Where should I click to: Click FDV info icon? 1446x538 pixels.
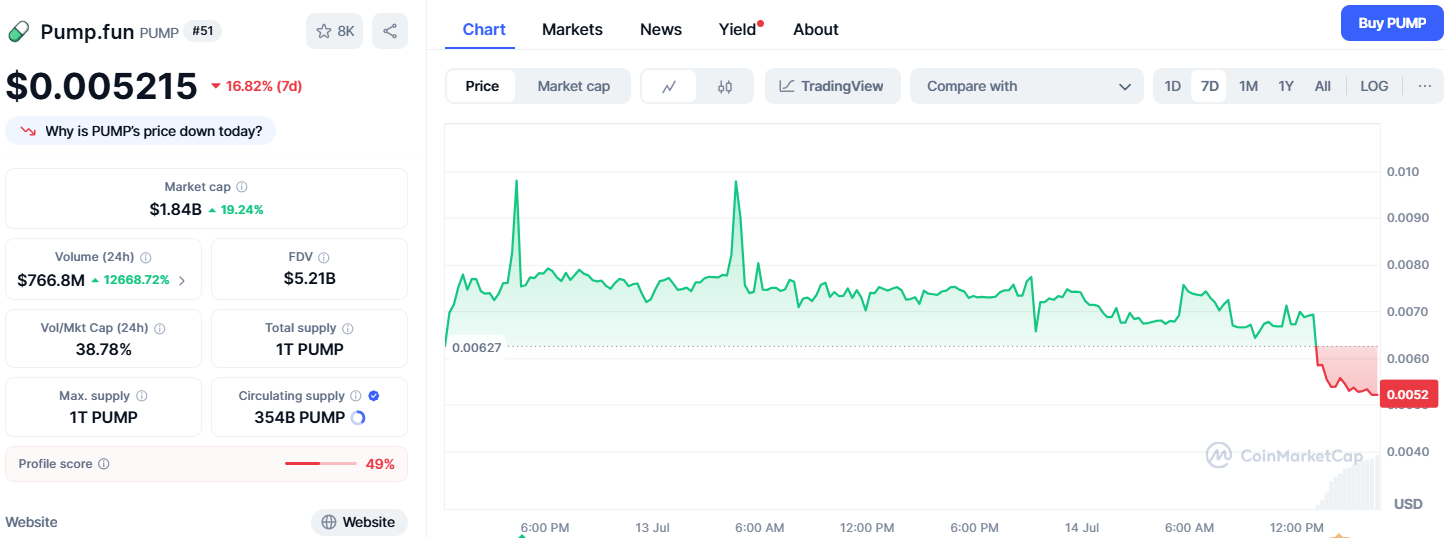pos(323,257)
